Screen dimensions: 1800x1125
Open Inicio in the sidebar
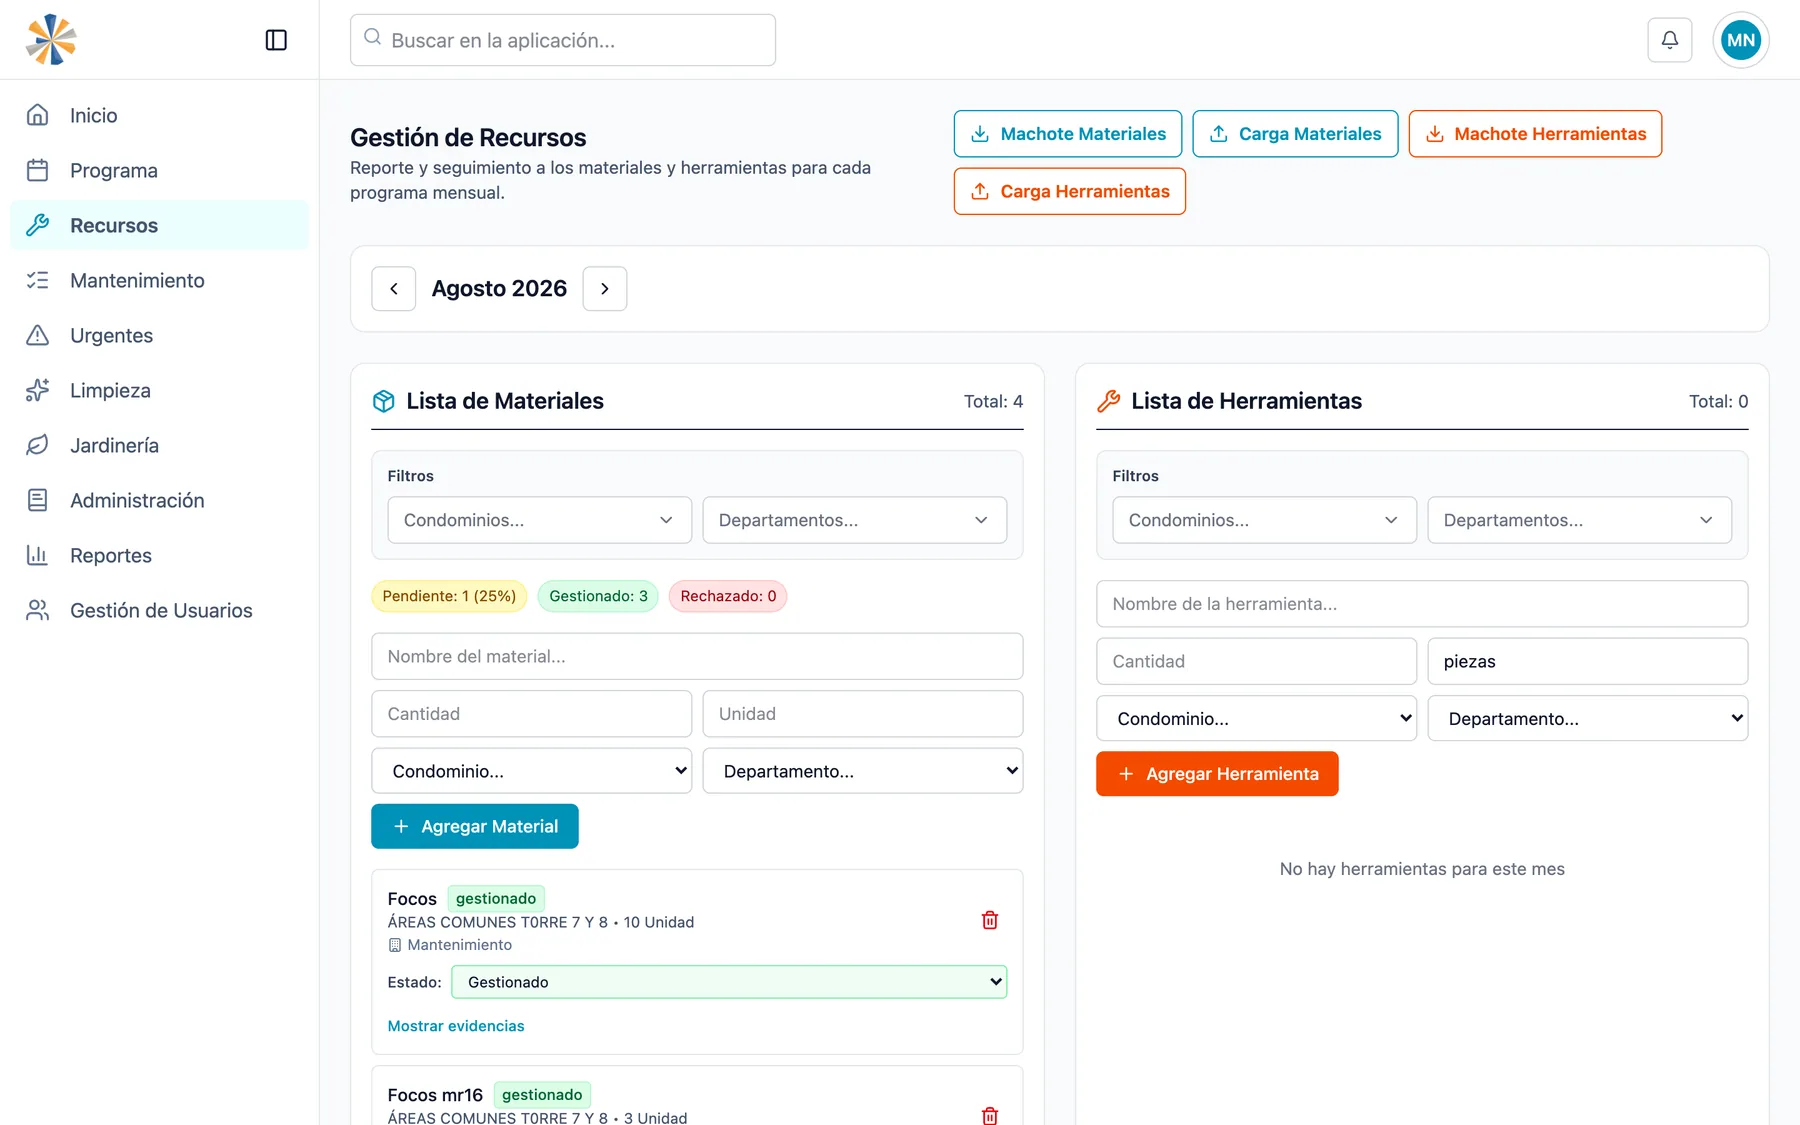(x=160, y=115)
